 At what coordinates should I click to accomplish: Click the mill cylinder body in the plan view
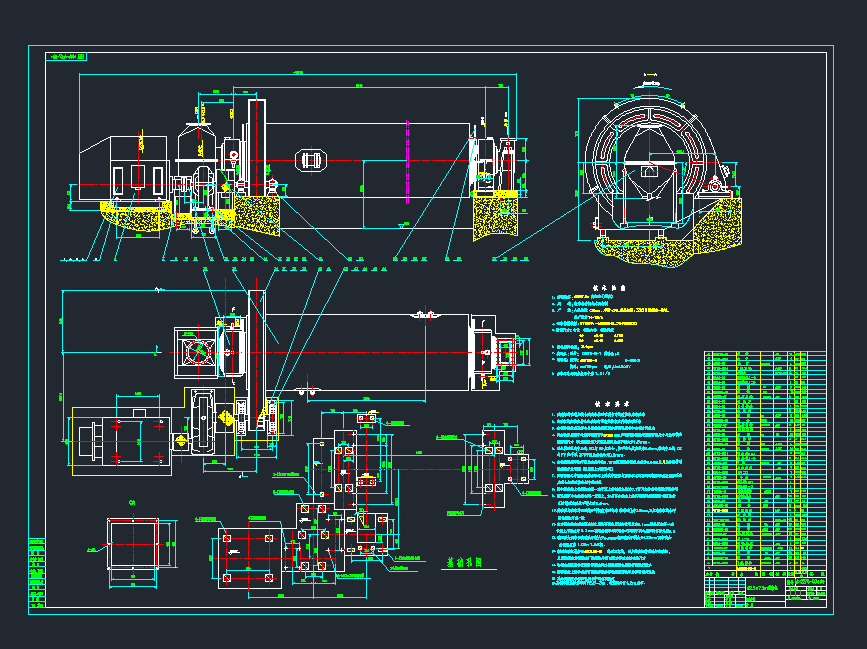click(370, 348)
